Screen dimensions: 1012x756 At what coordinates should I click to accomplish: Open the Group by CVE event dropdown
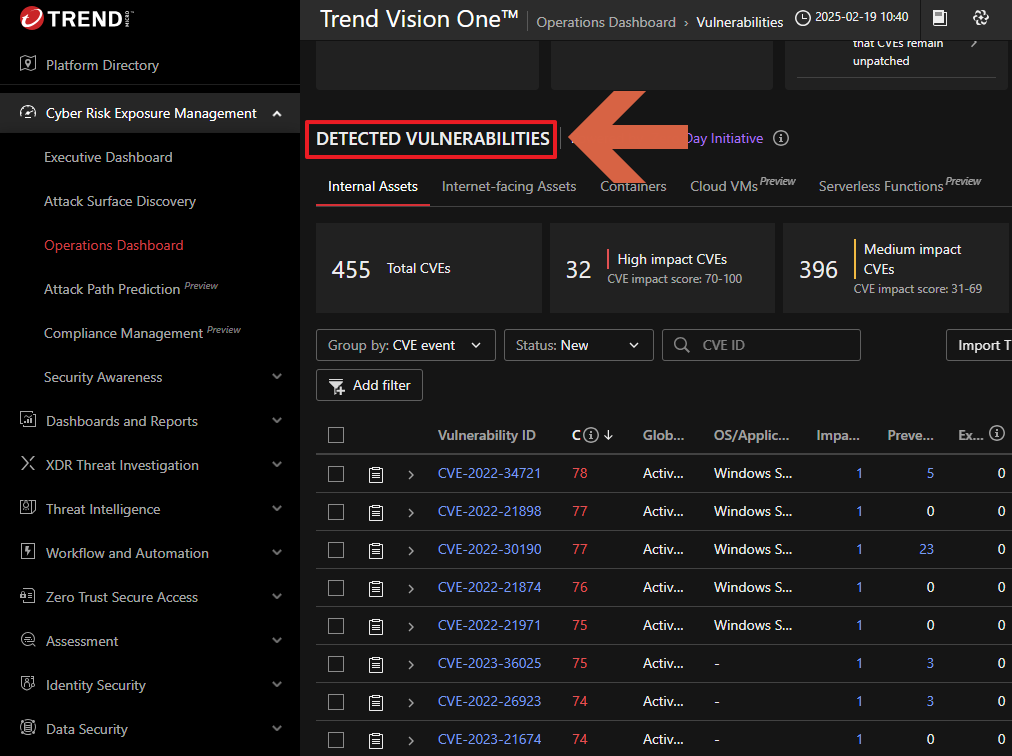405,345
